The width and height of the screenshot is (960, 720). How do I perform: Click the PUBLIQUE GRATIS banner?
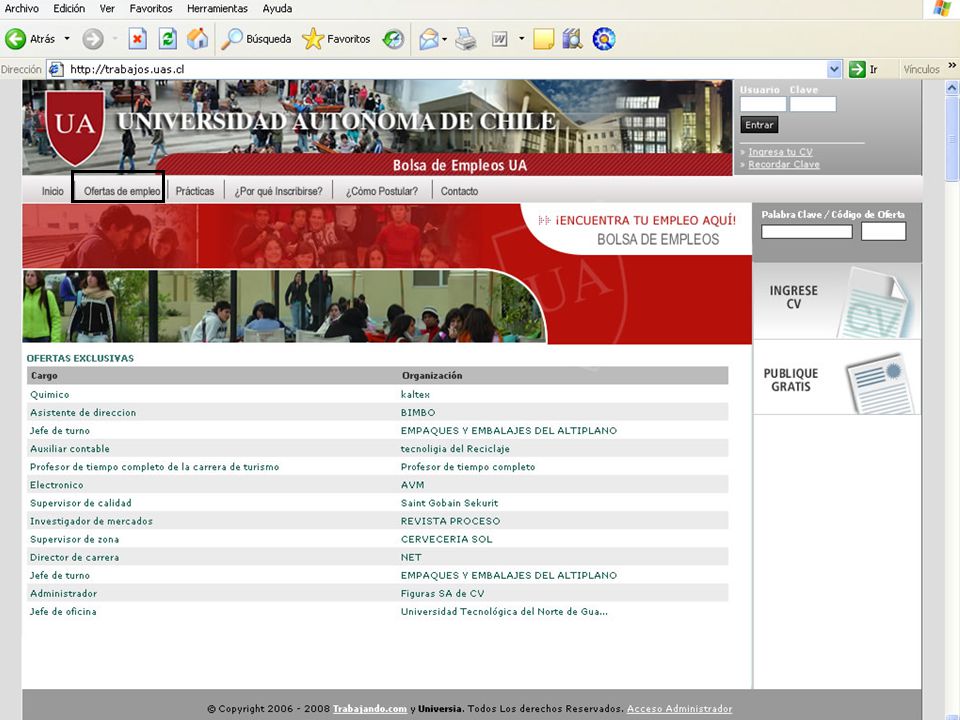837,378
